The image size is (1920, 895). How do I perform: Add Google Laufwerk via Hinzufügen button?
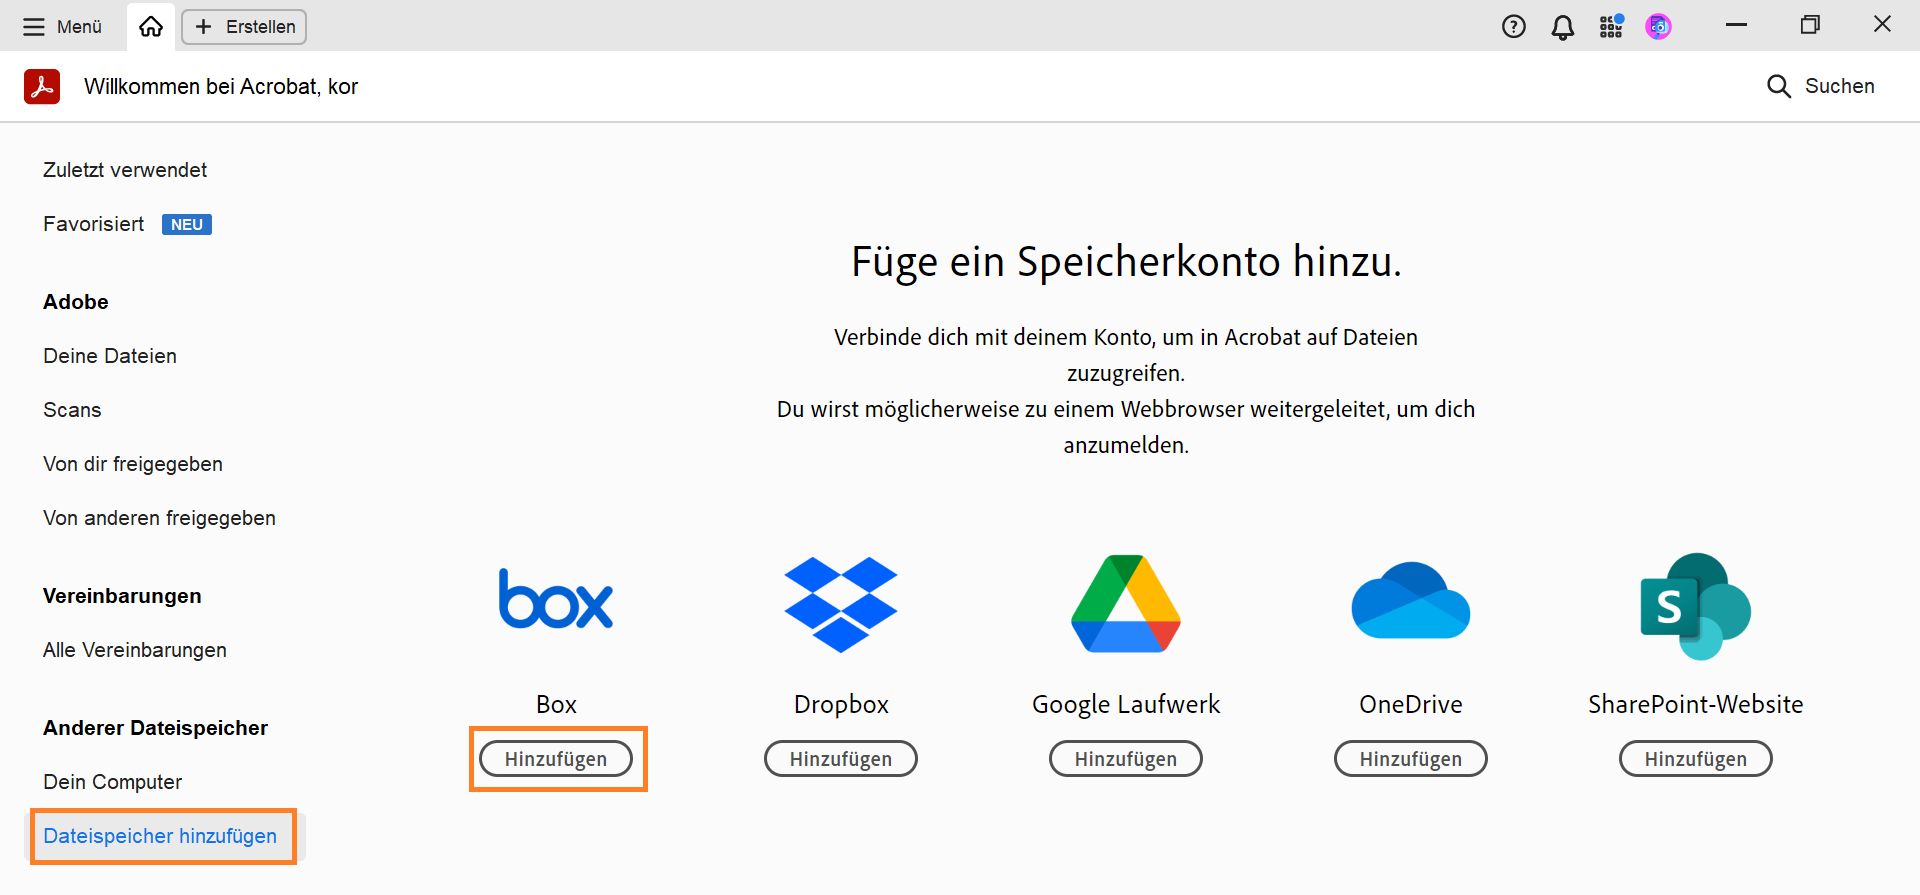pyautogui.click(x=1126, y=759)
